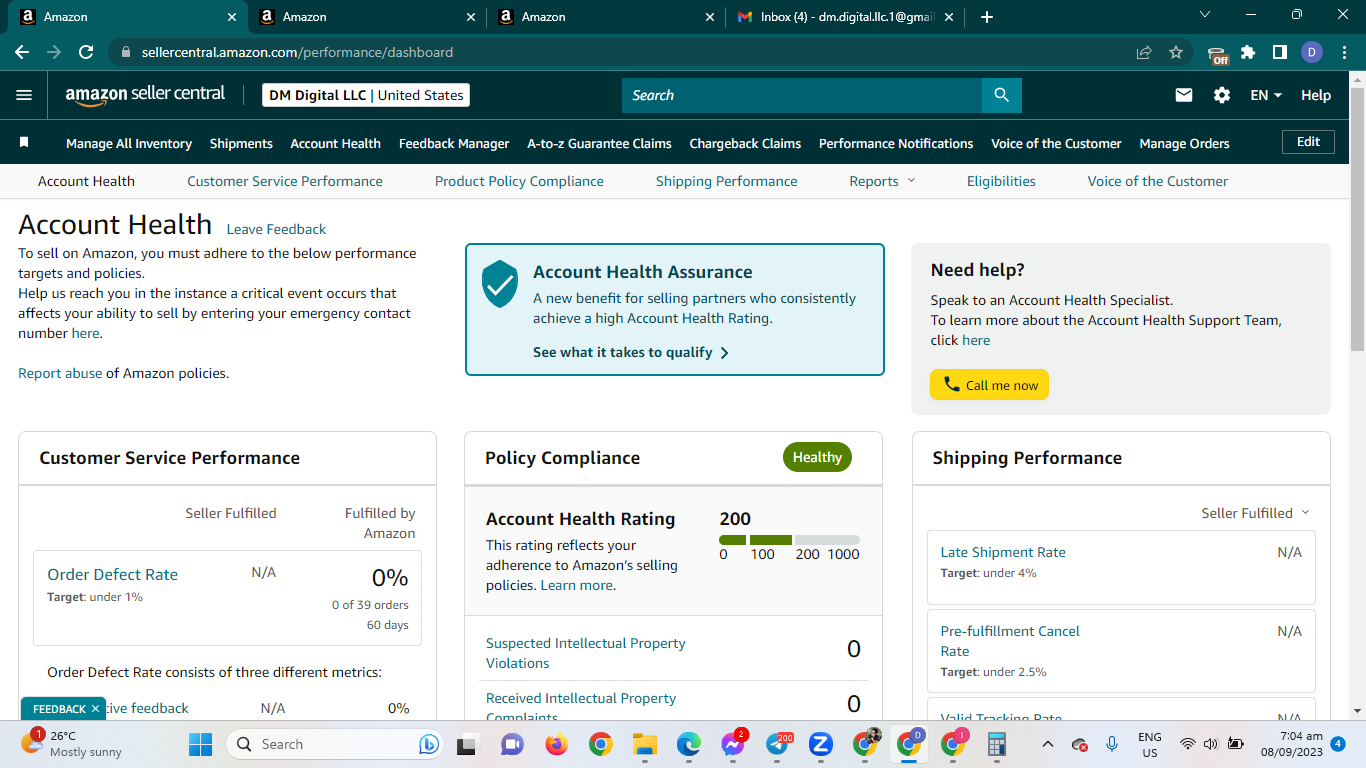Show hidden icons in system tray
Image resolution: width=1366 pixels, height=768 pixels.
click(1048, 744)
